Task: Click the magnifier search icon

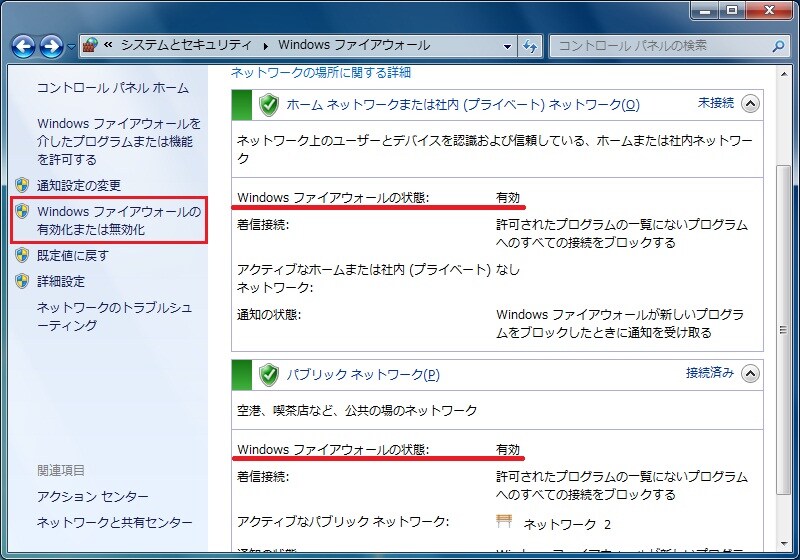Action: 778,46
